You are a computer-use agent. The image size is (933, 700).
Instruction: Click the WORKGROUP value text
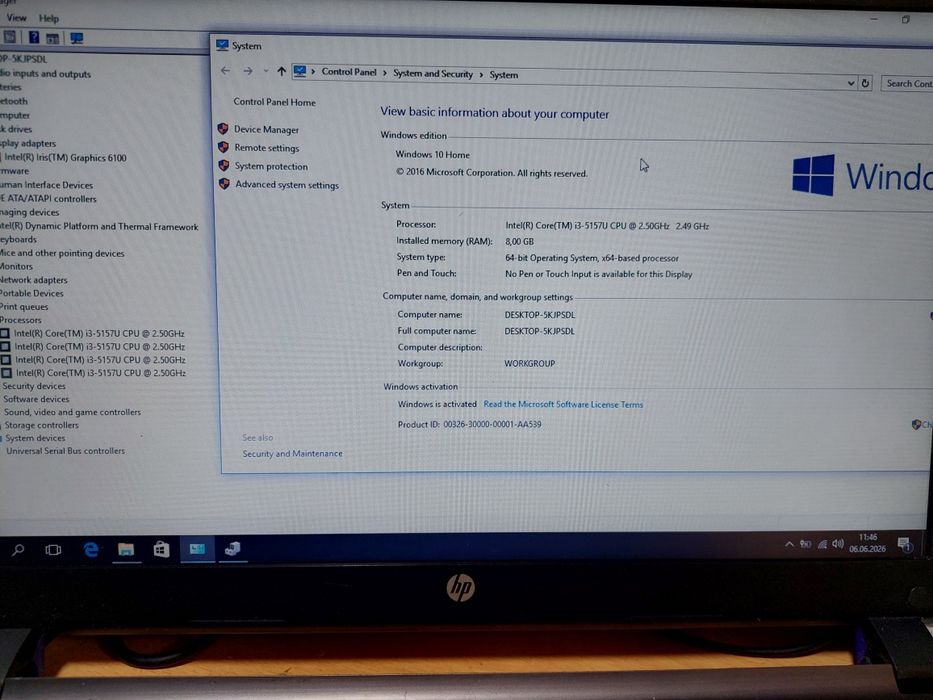[530, 363]
